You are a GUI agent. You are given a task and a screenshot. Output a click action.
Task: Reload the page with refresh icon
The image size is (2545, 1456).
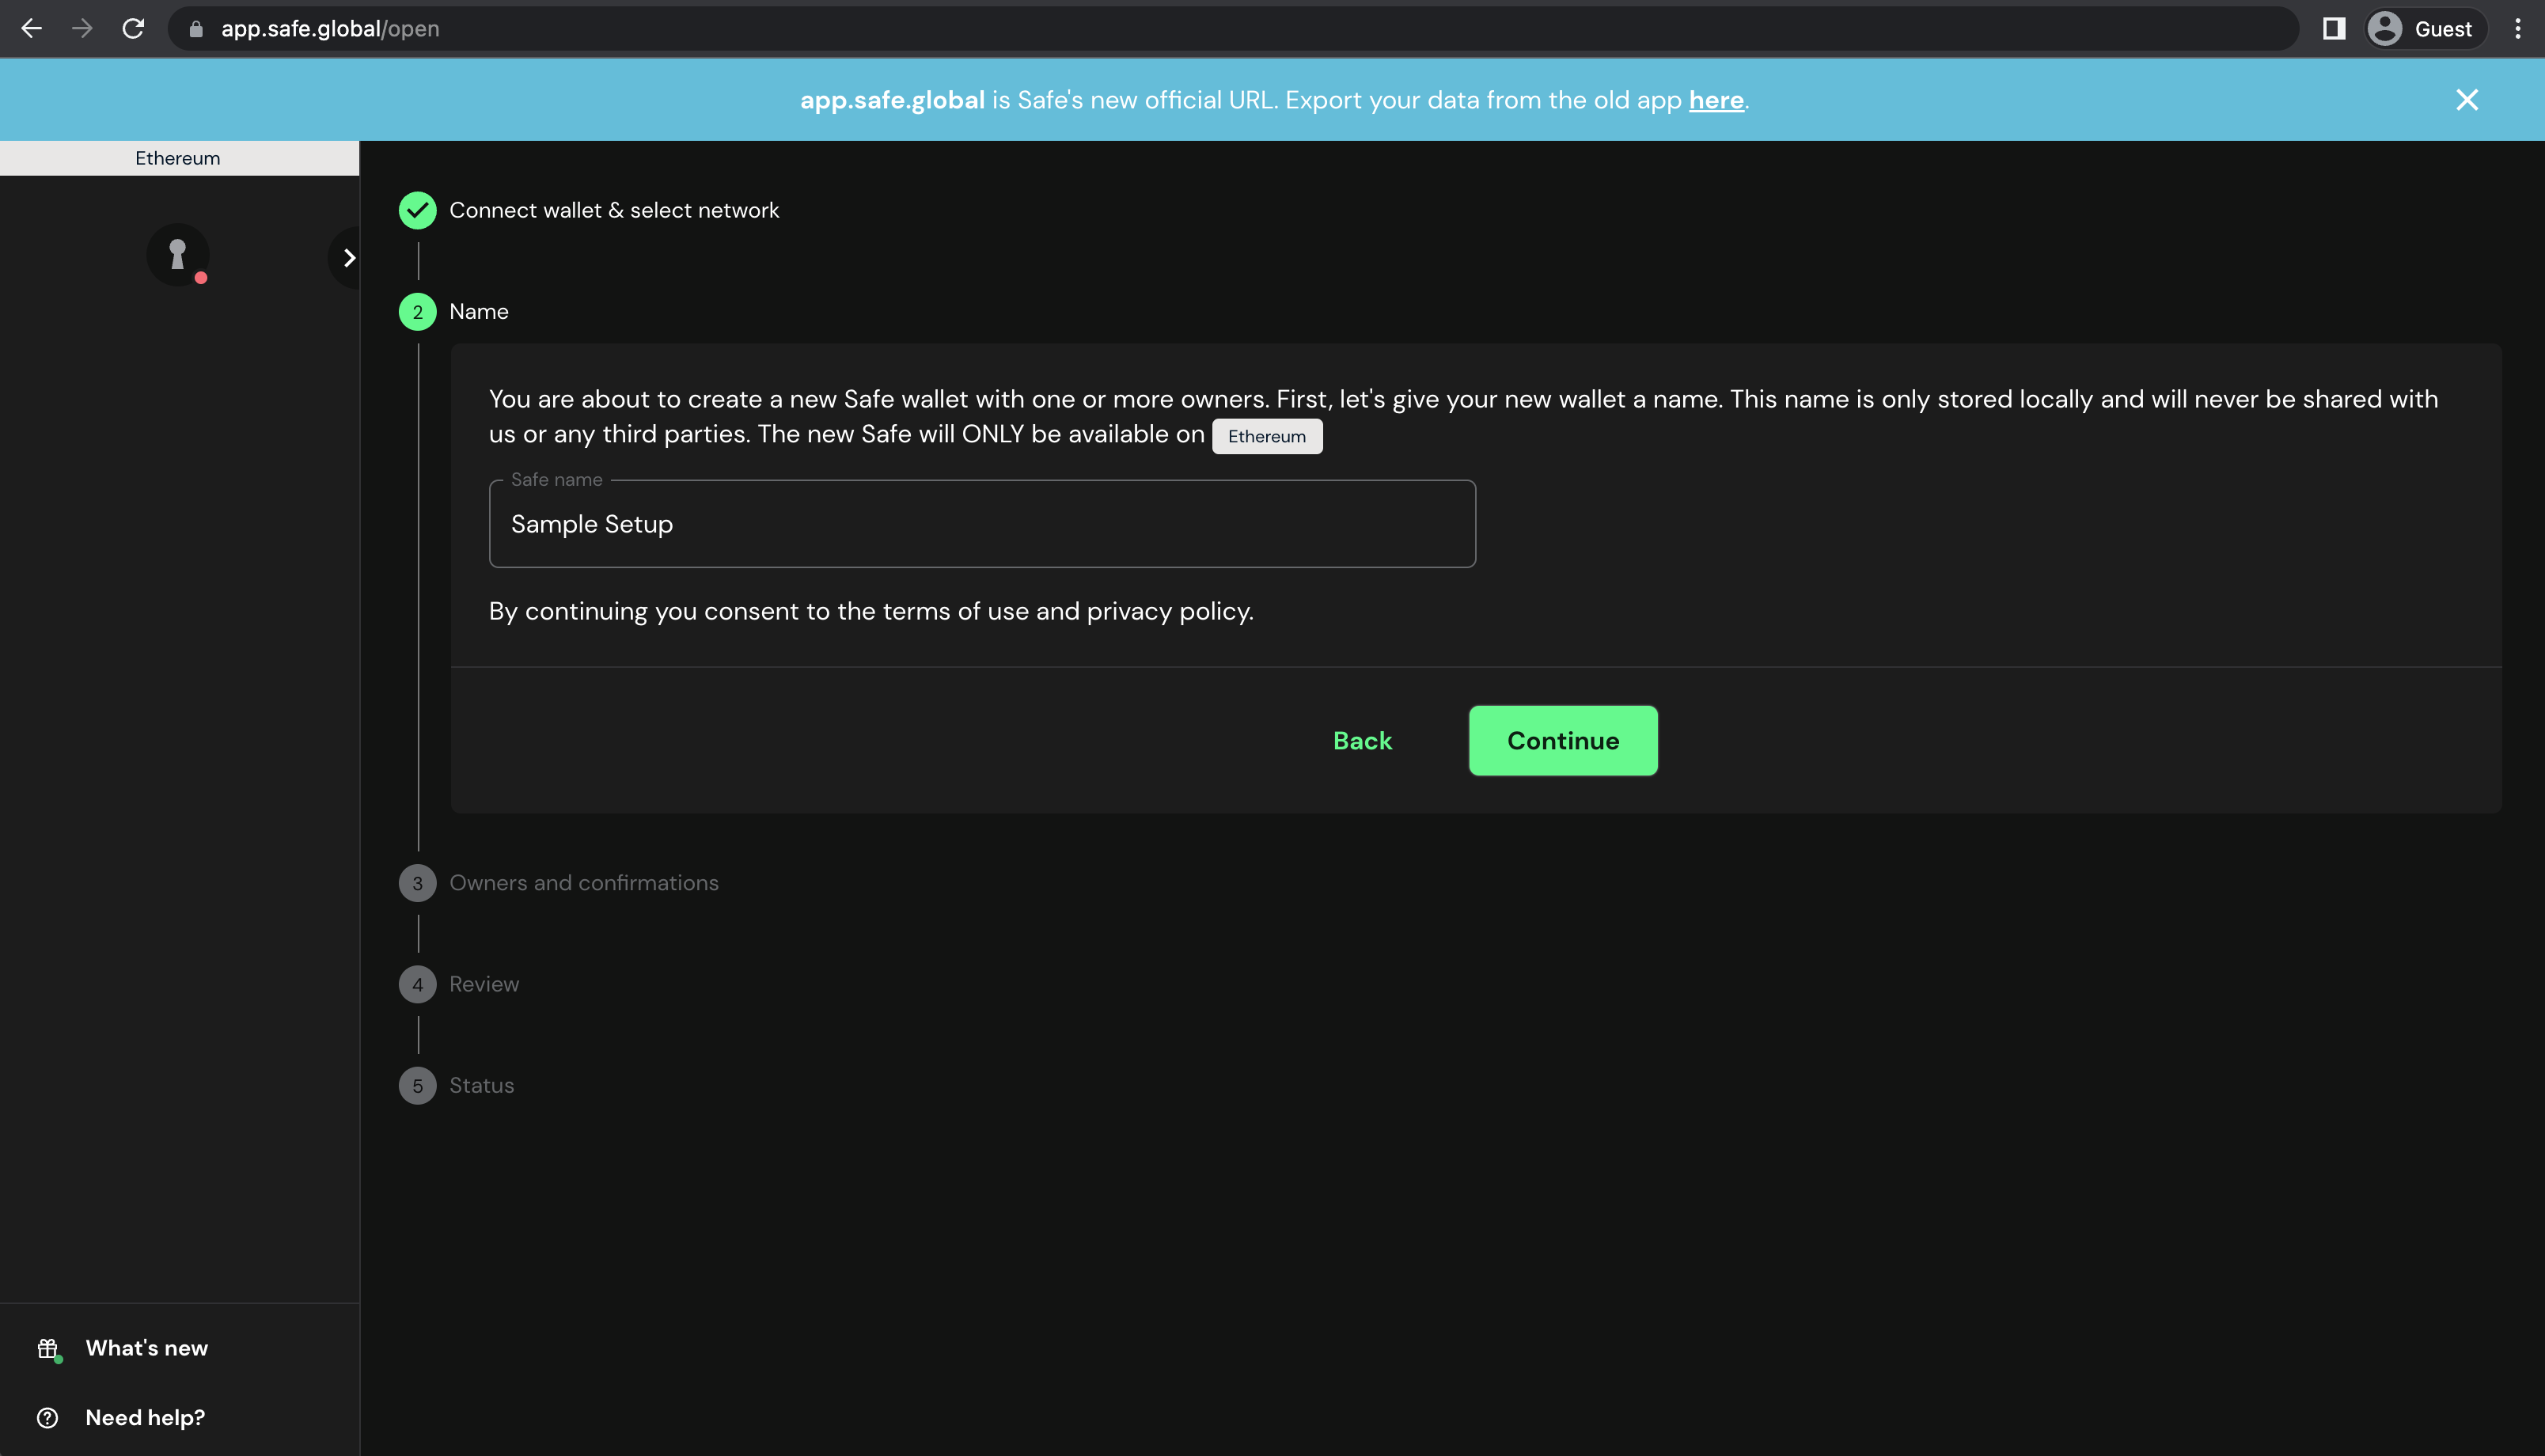(133, 29)
